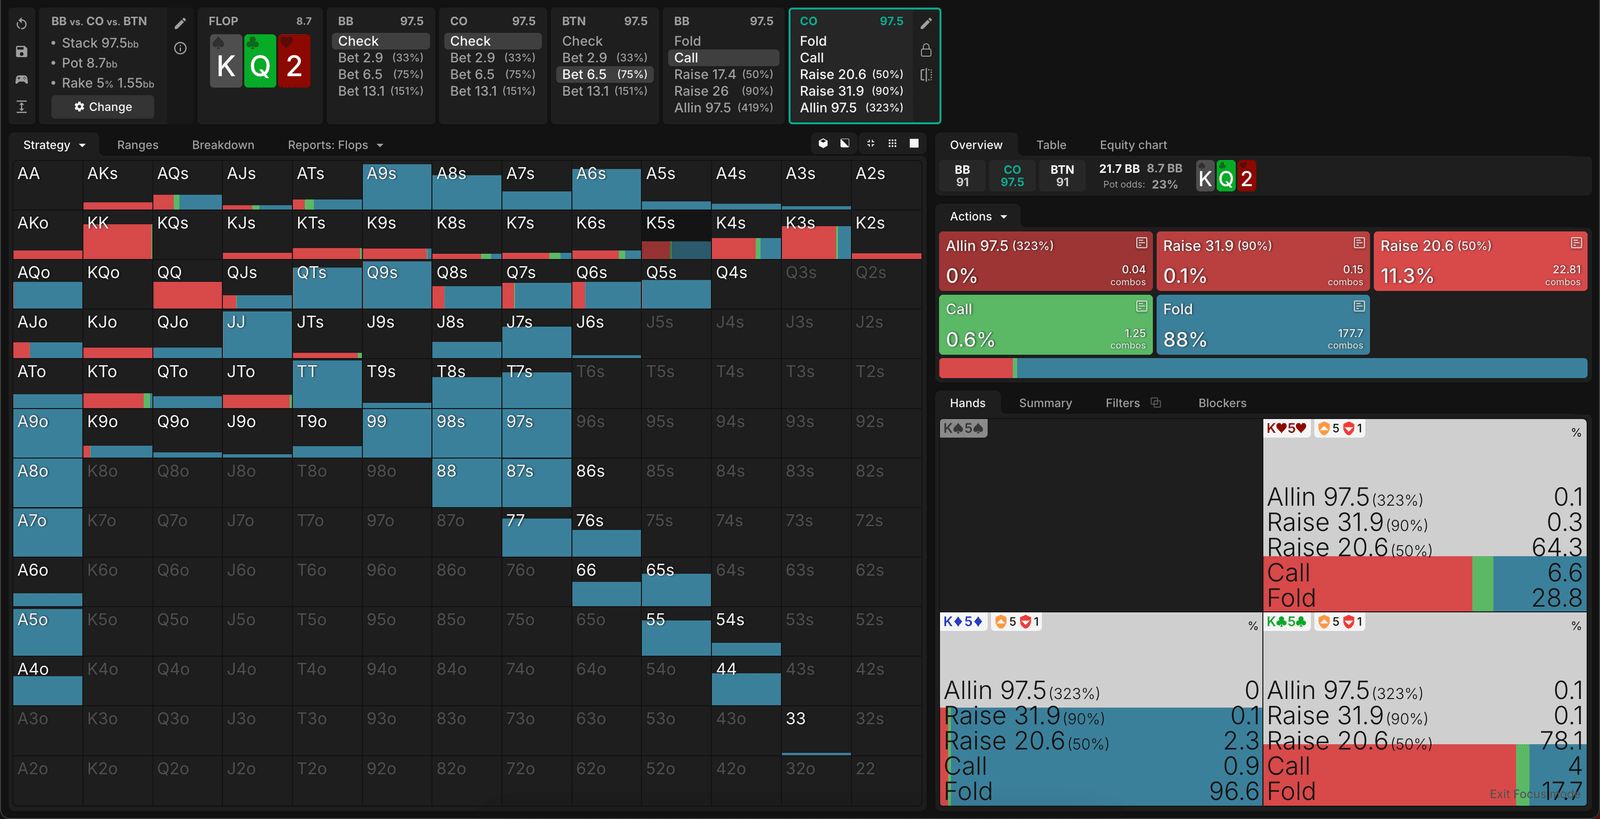Viewport: 1600px width, 819px height.
Task: Open practice mode via the gamepad icon
Action: pyautogui.click(x=21, y=79)
